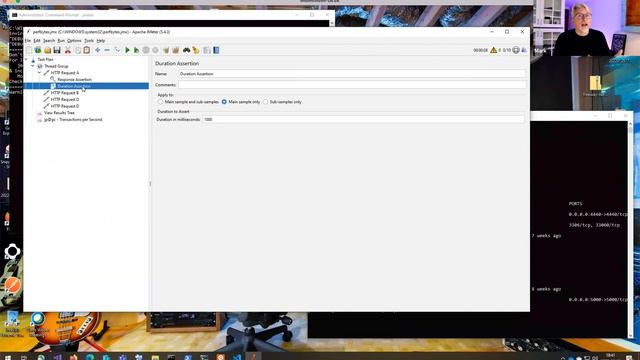Click the Cut scissors toolbar icon
640x360 pixels.
tap(68, 50)
